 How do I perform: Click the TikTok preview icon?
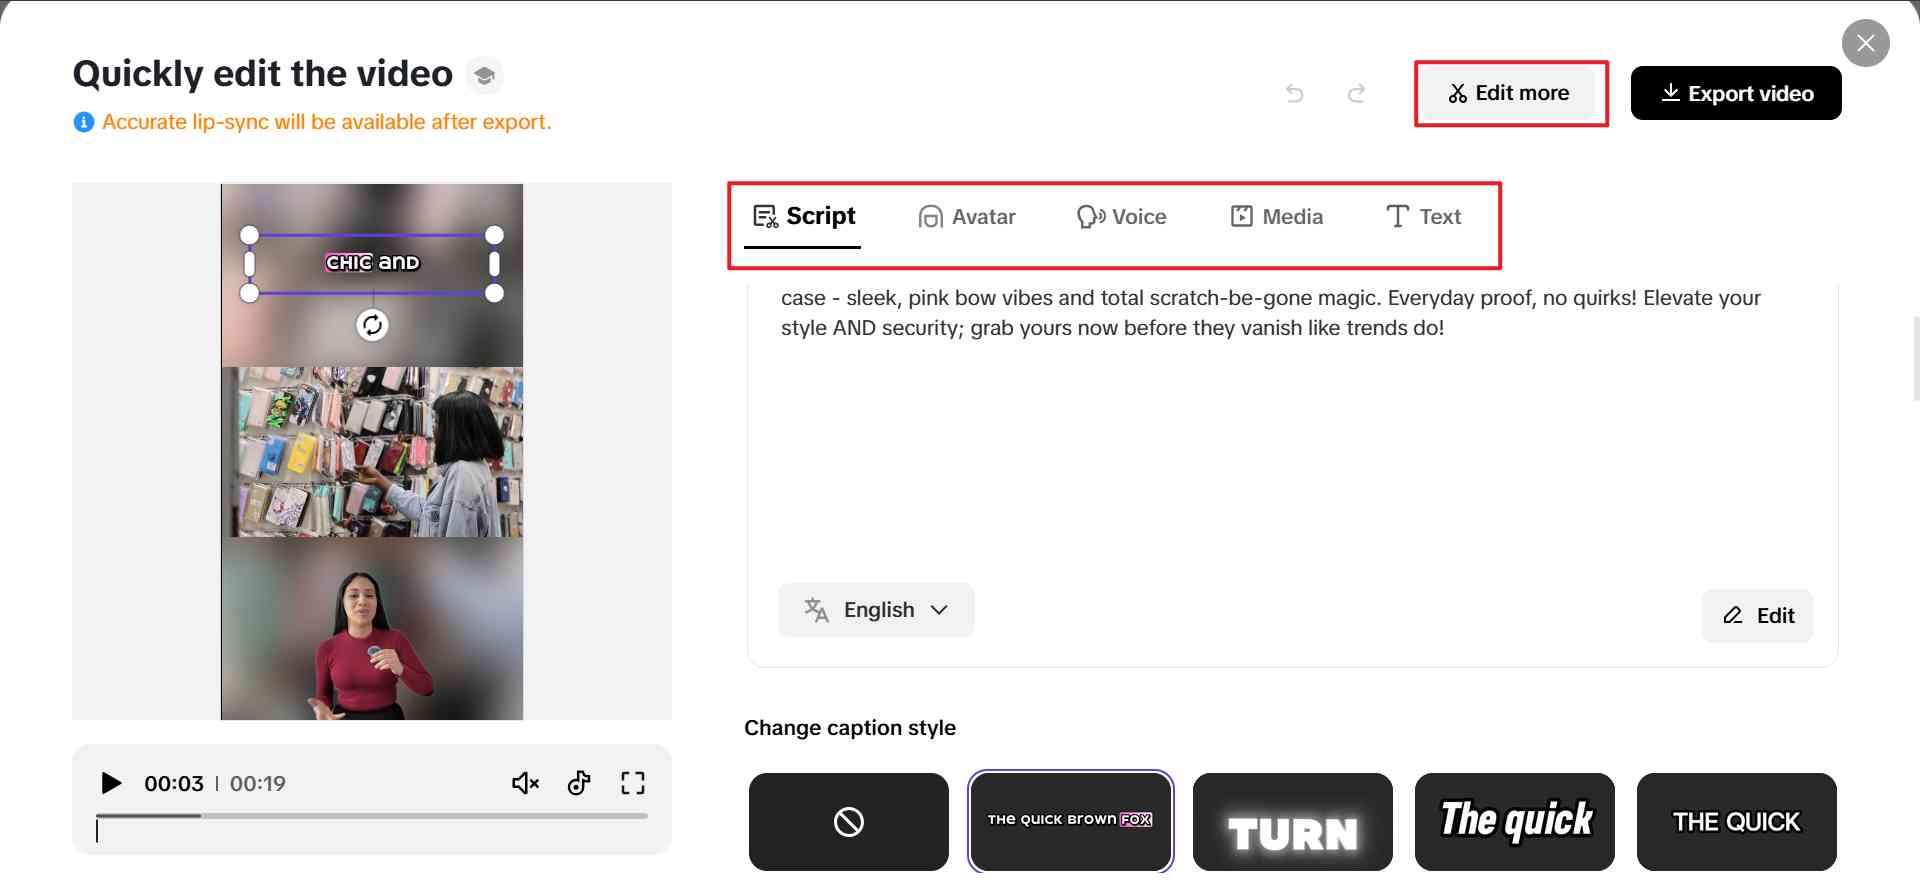click(x=579, y=783)
